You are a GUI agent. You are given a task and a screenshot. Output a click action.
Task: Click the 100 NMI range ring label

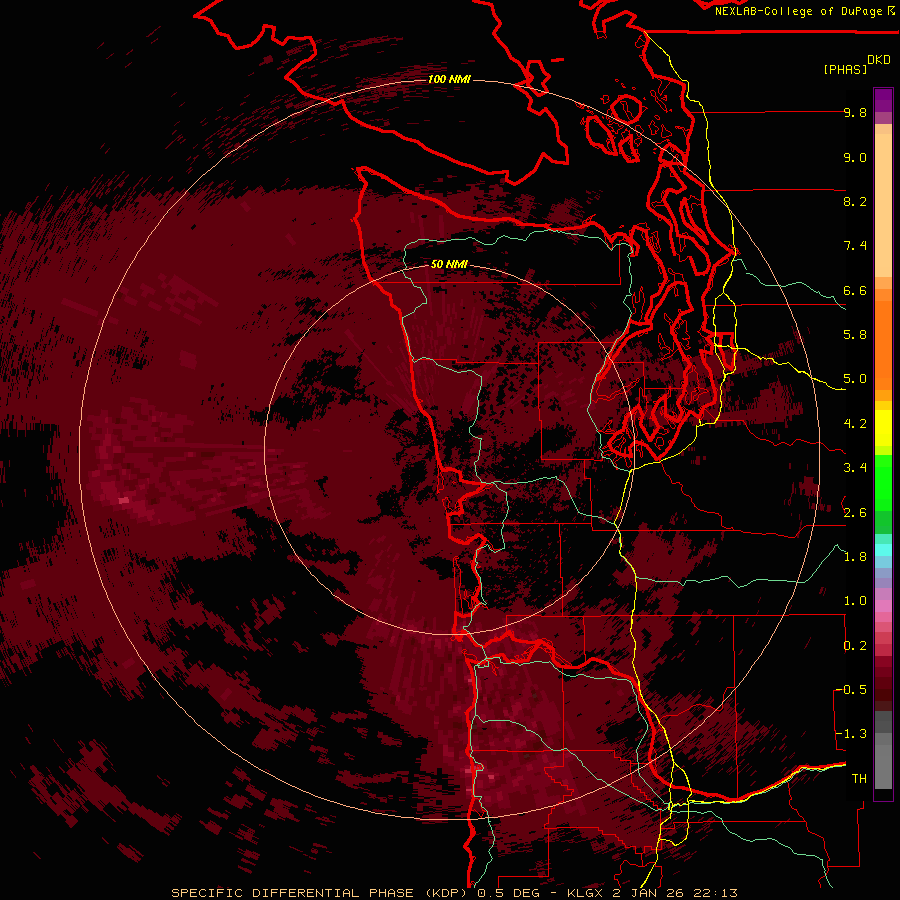449,79
